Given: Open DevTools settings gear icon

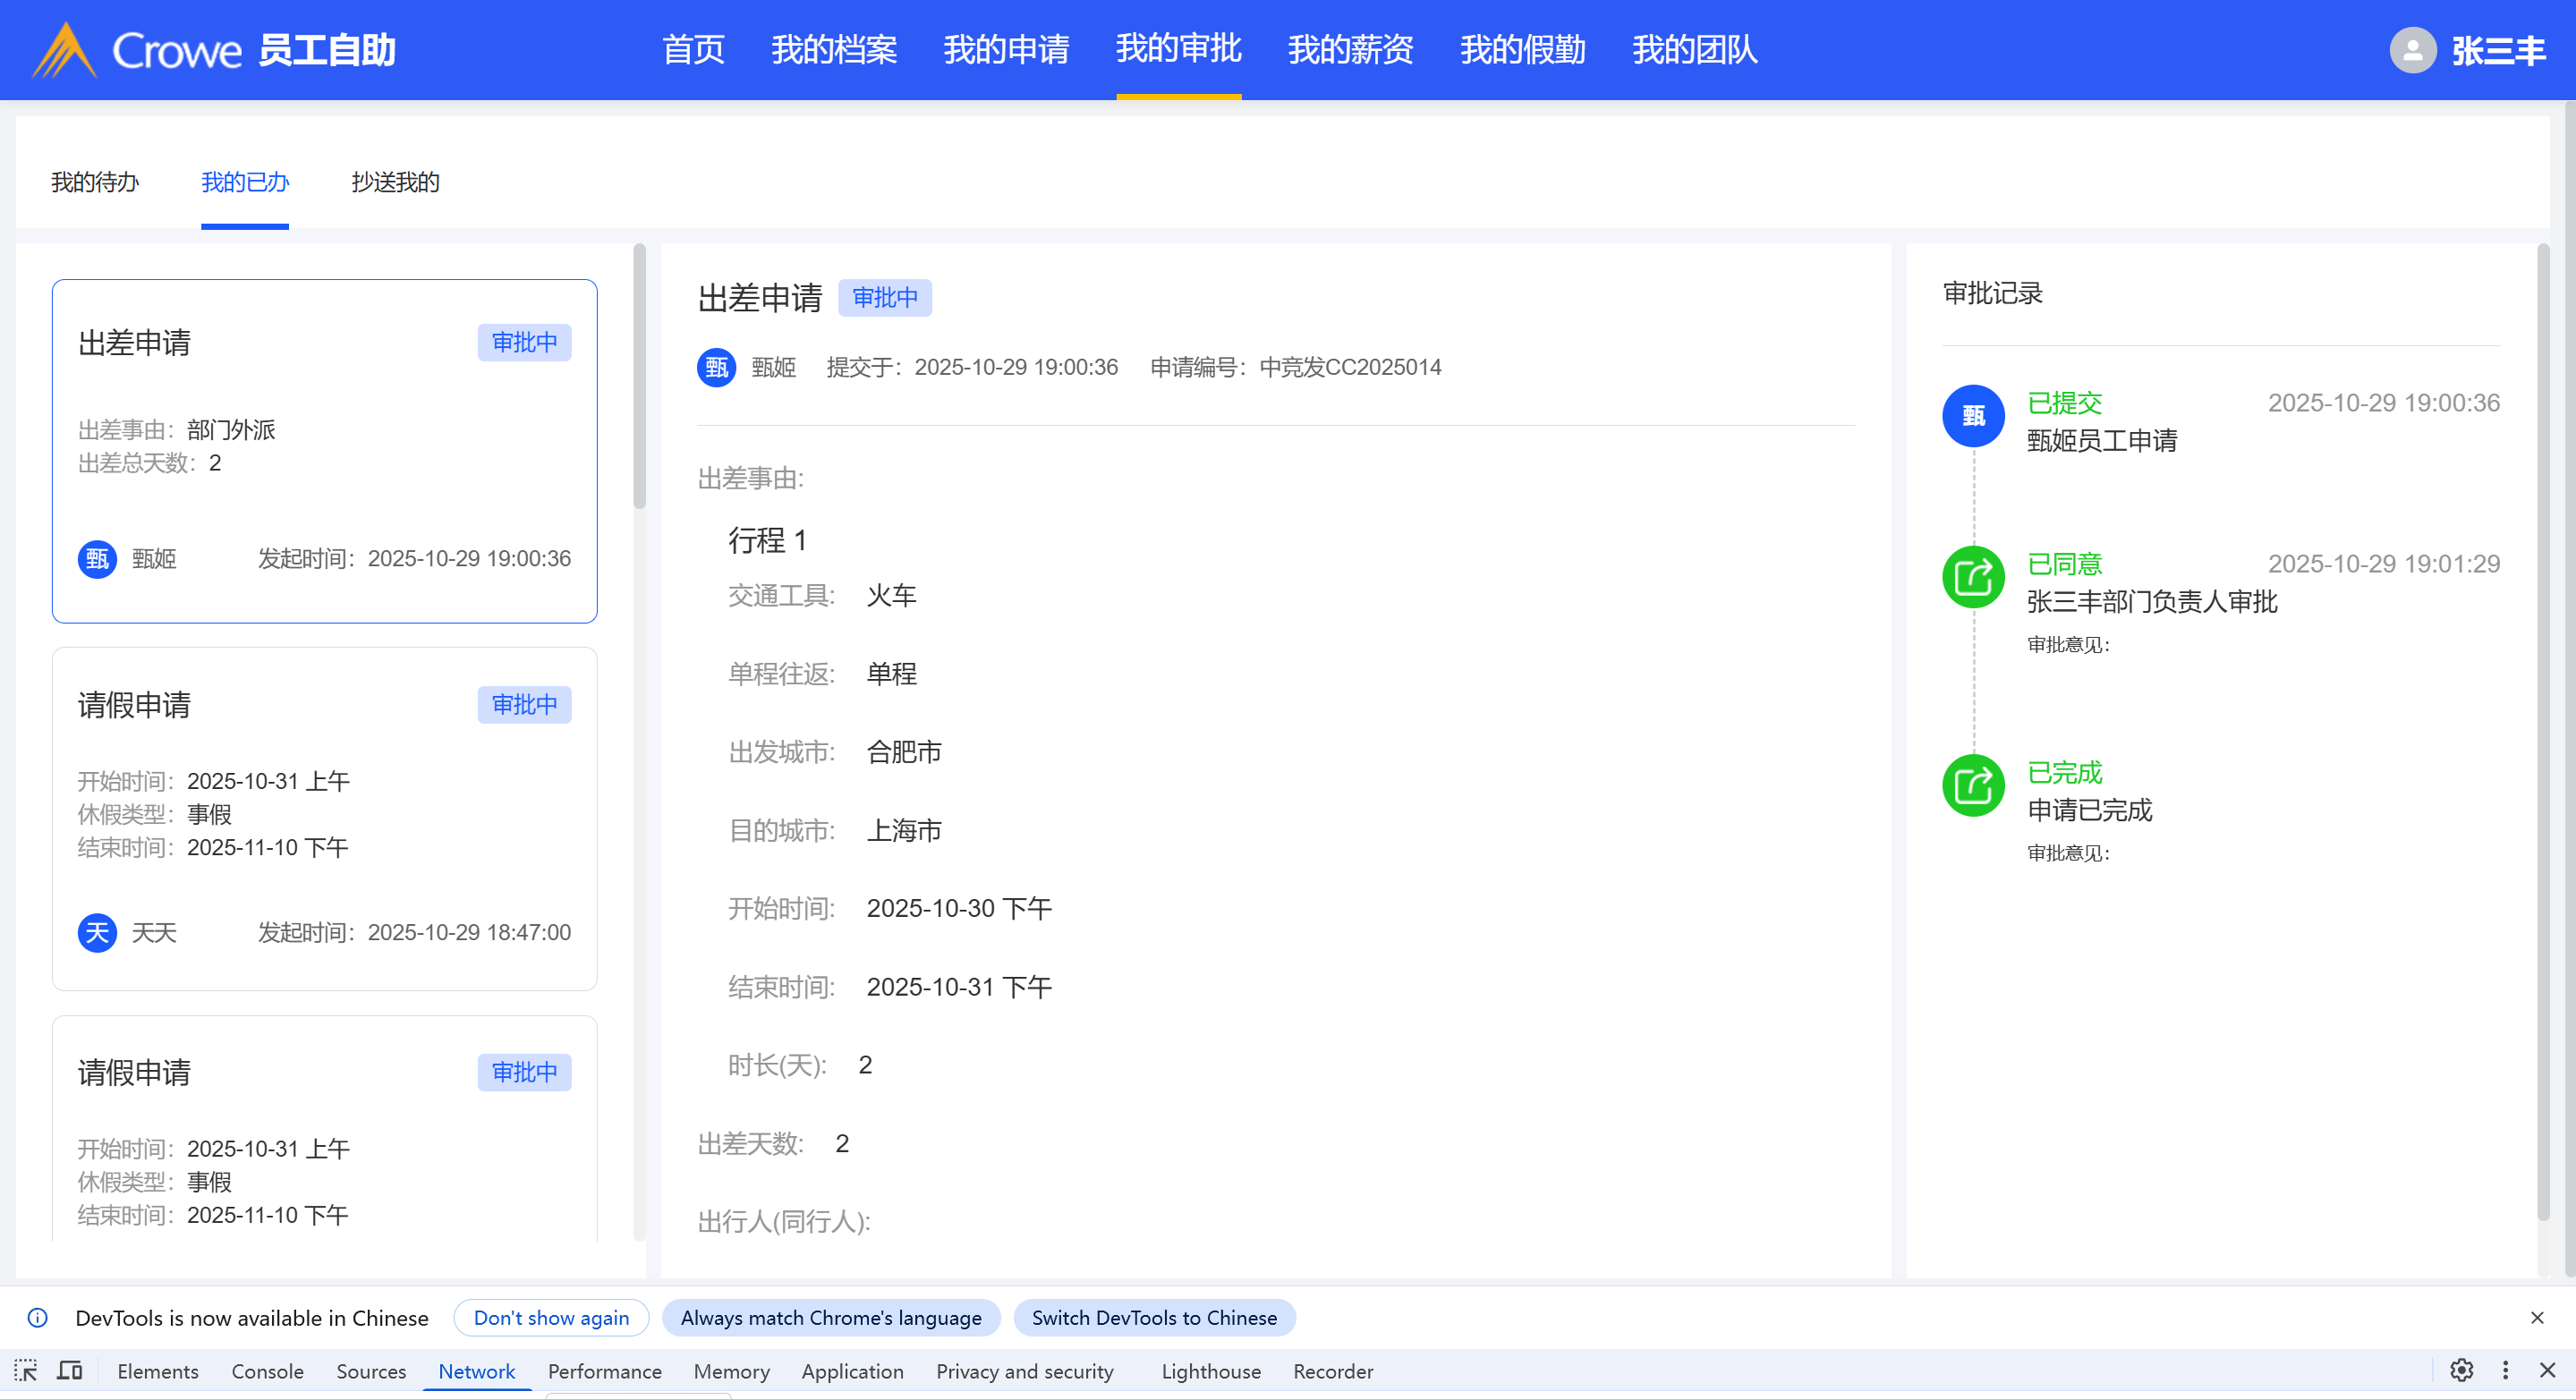Looking at the screenshot, I should (2461, 1370).
